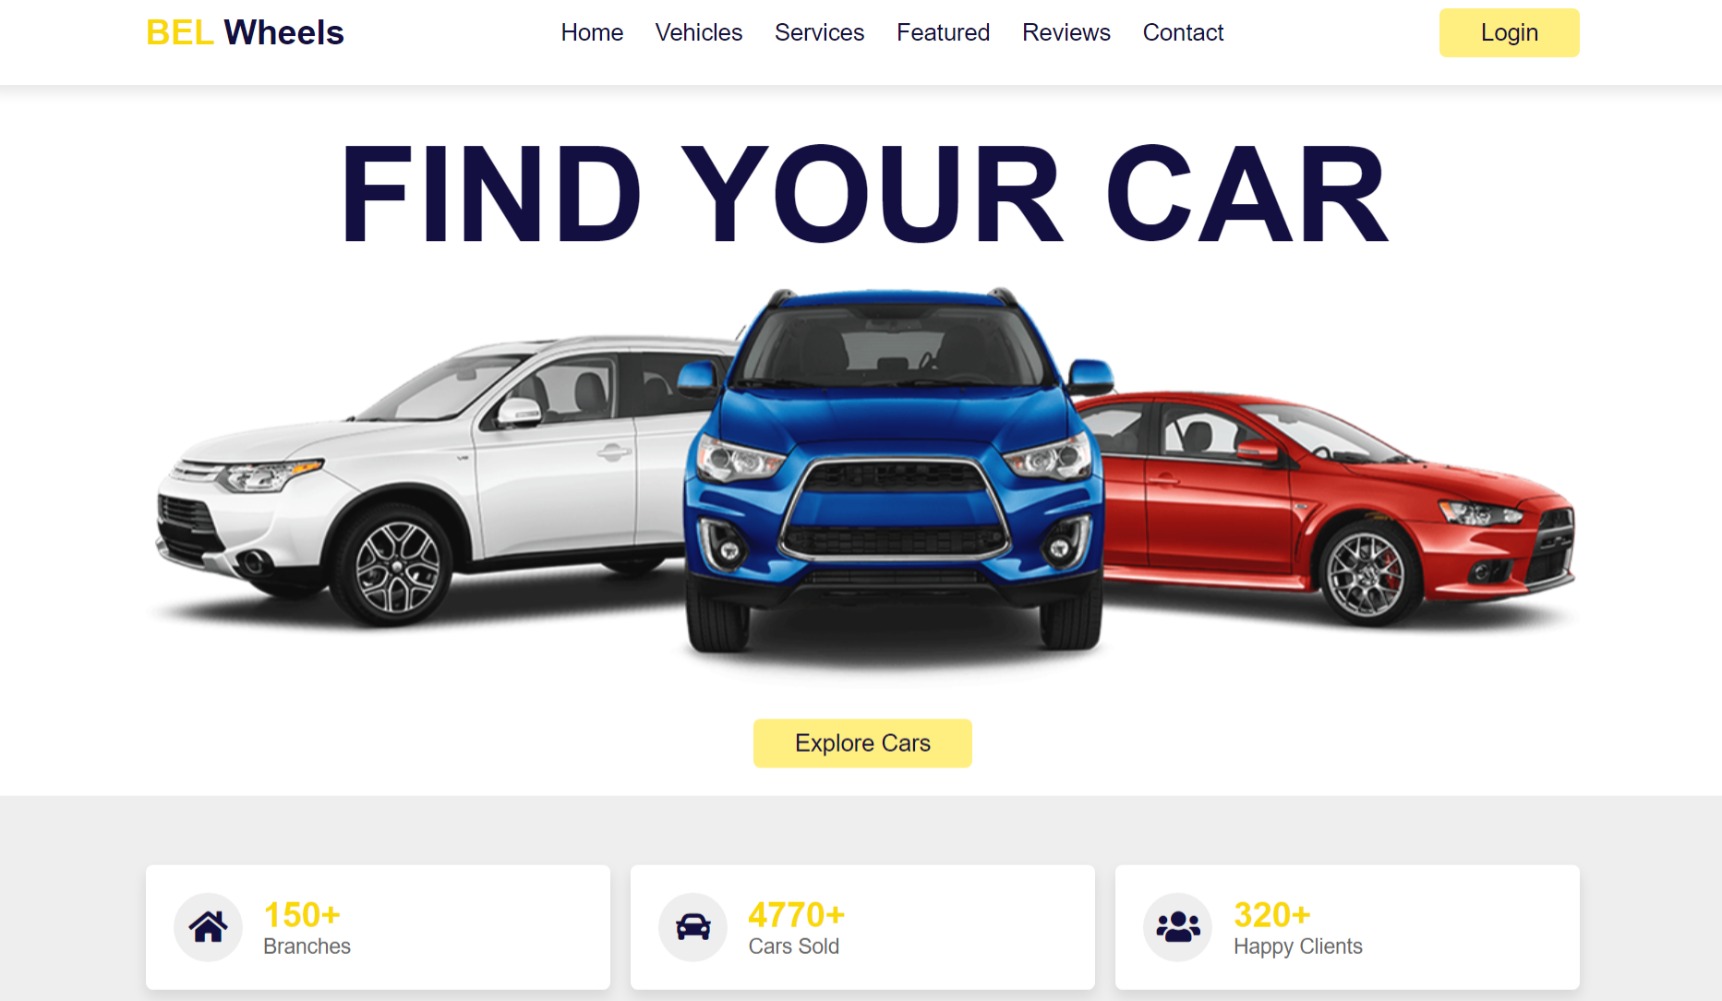Open the Services navigation link
Viewport: 1722px width, 1001px height.
point(819,33)
